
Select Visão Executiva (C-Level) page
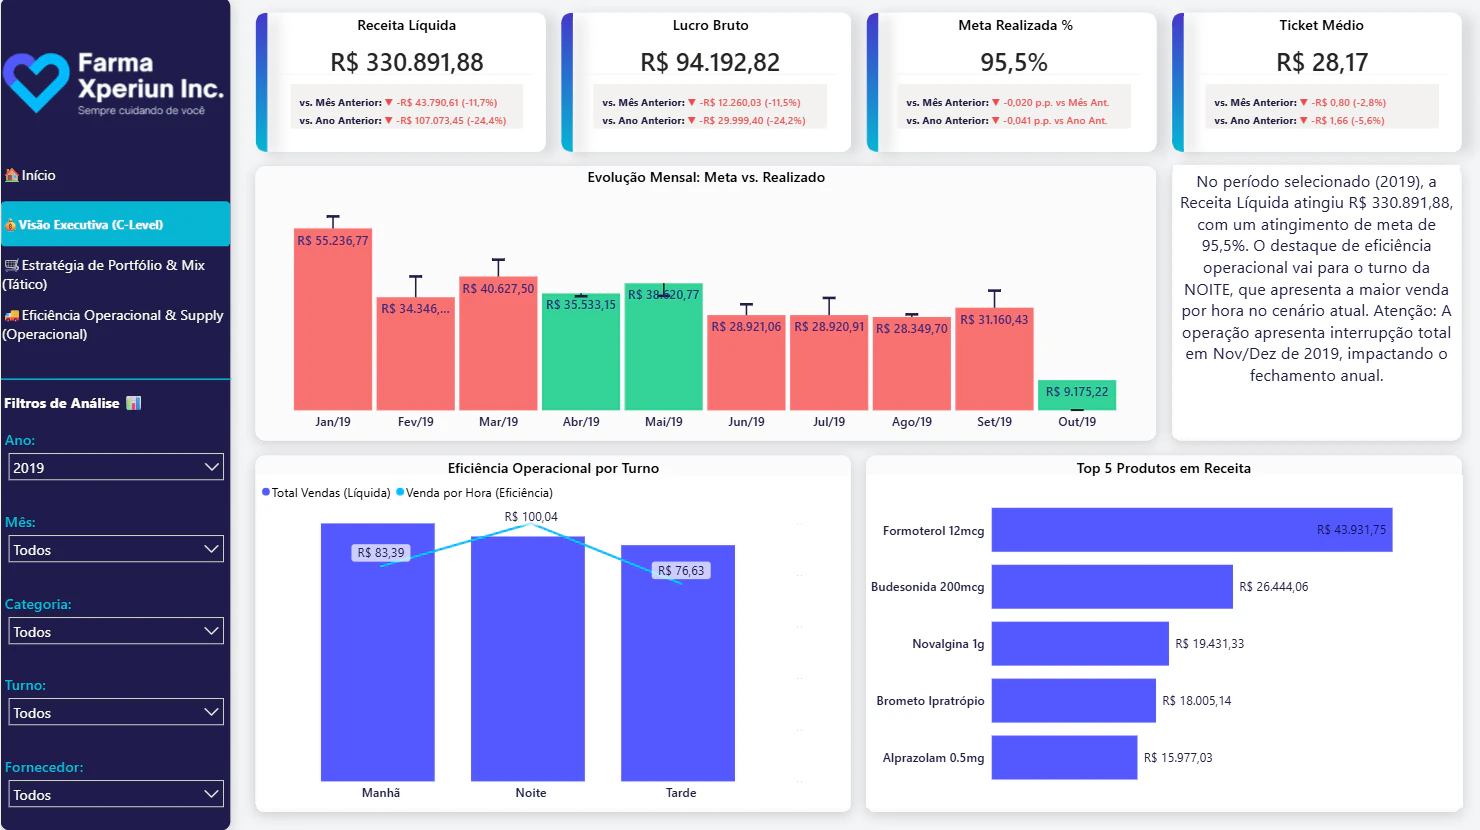point(115,224)
